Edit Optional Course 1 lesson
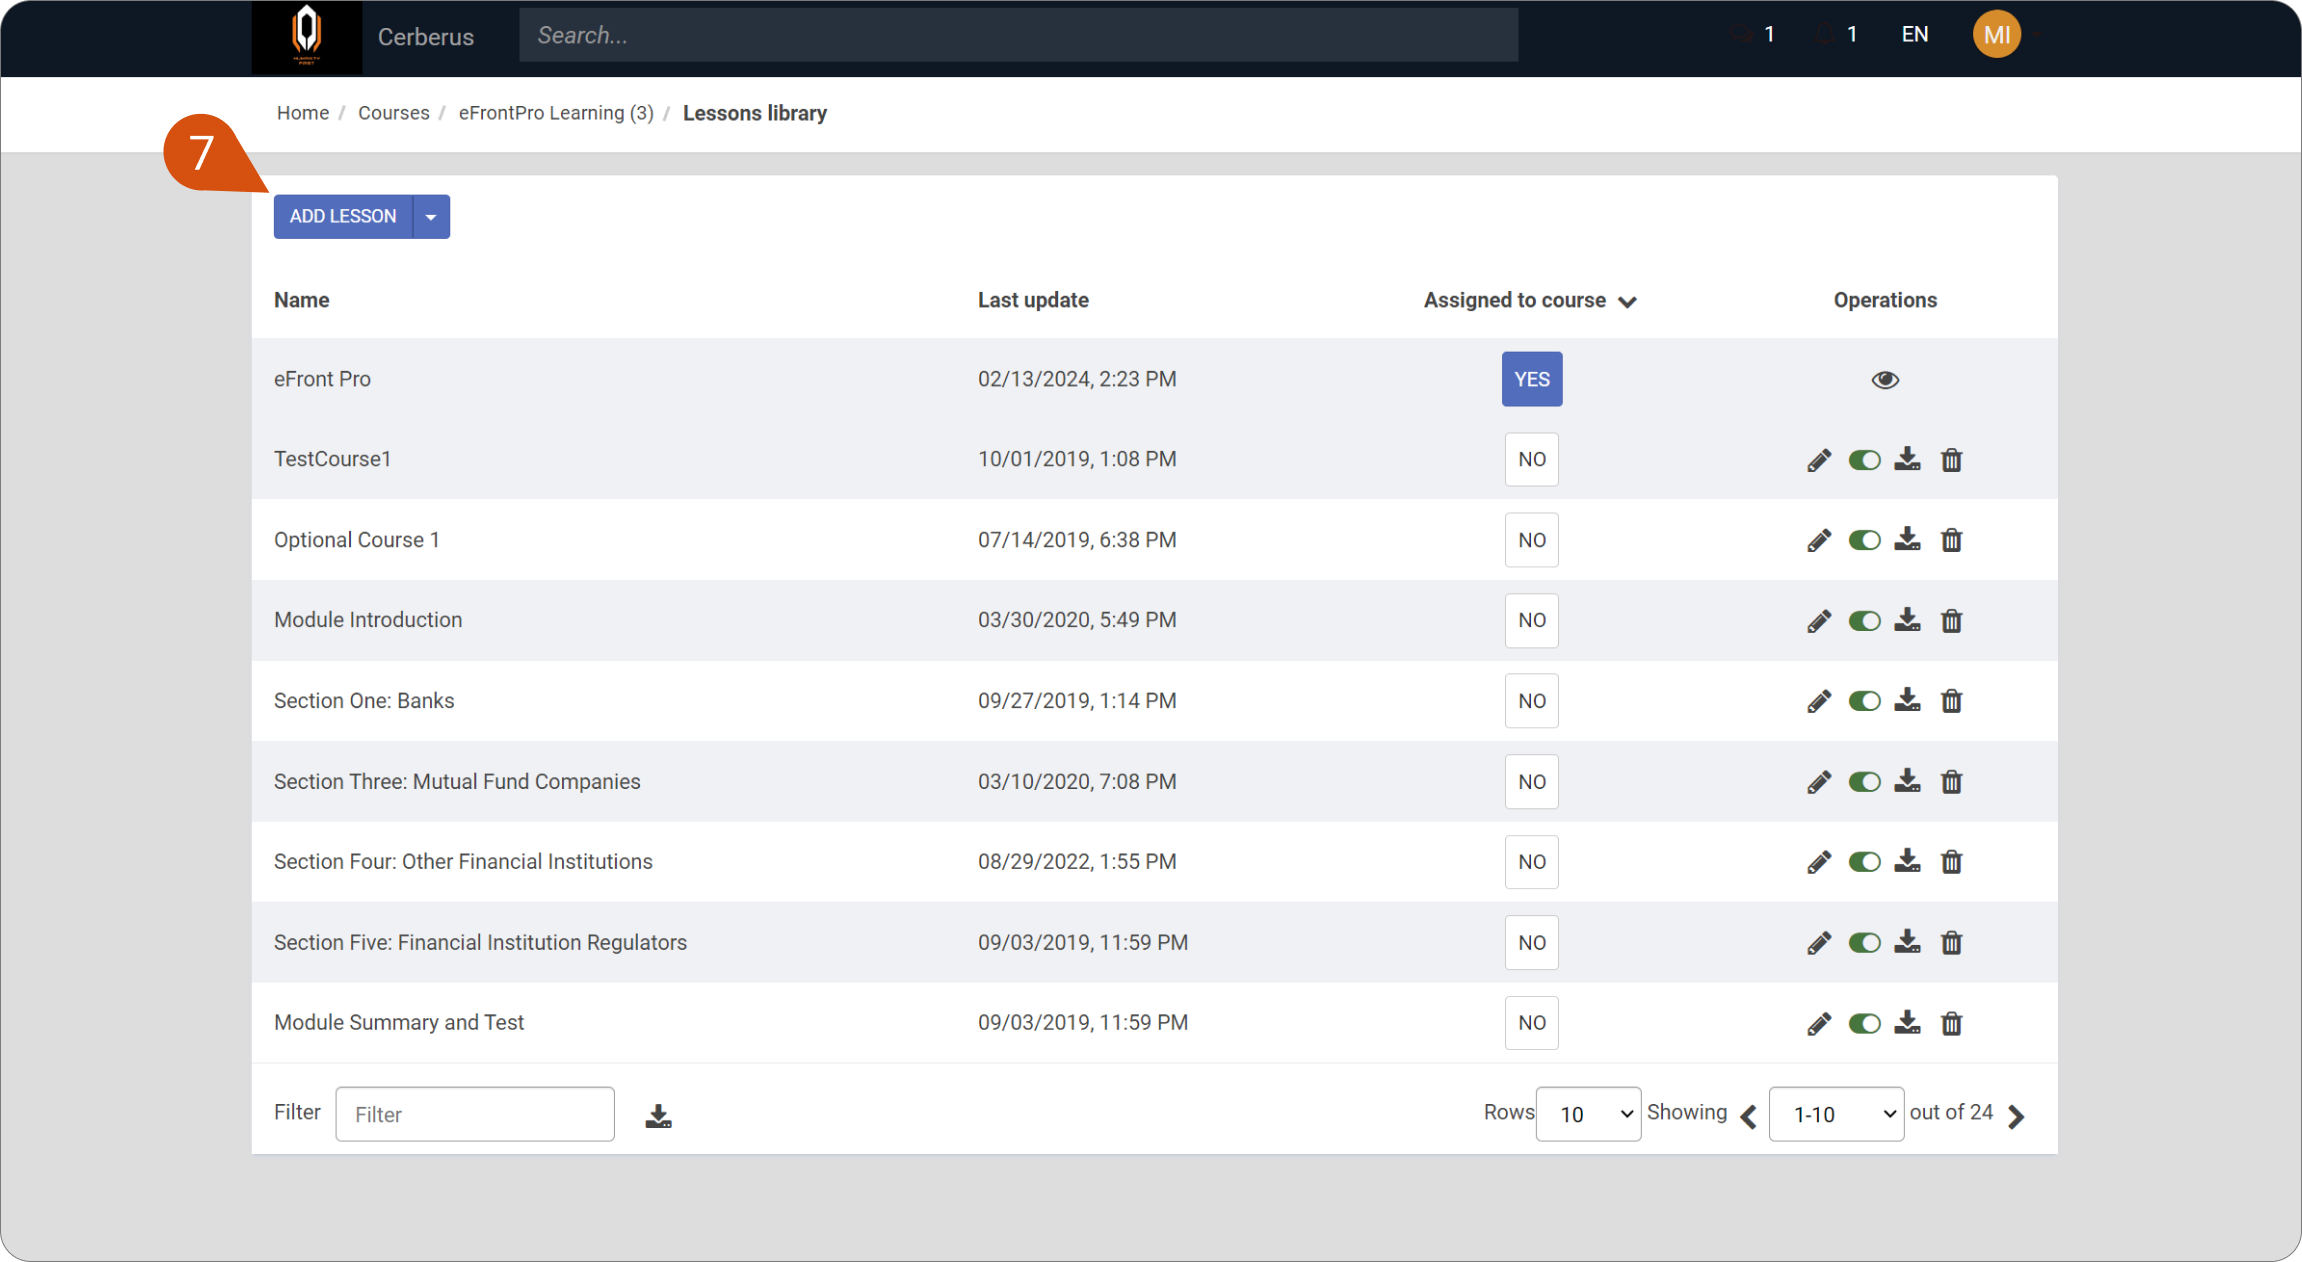This screenshot has height=1262, width=2302. 1819,540
